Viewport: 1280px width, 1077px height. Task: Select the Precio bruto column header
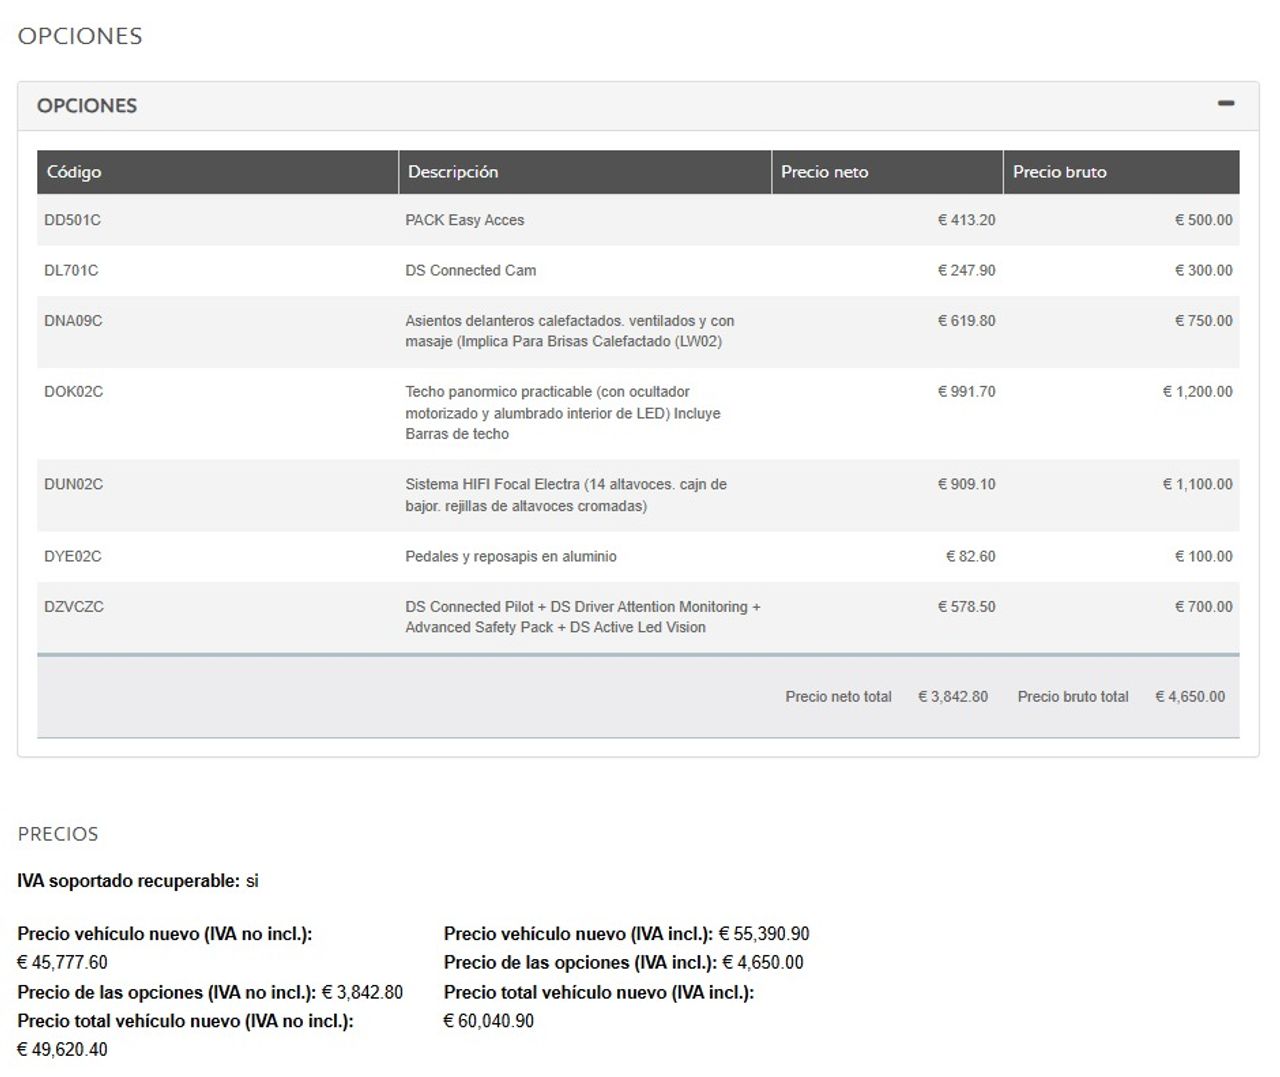point(1059,172)
